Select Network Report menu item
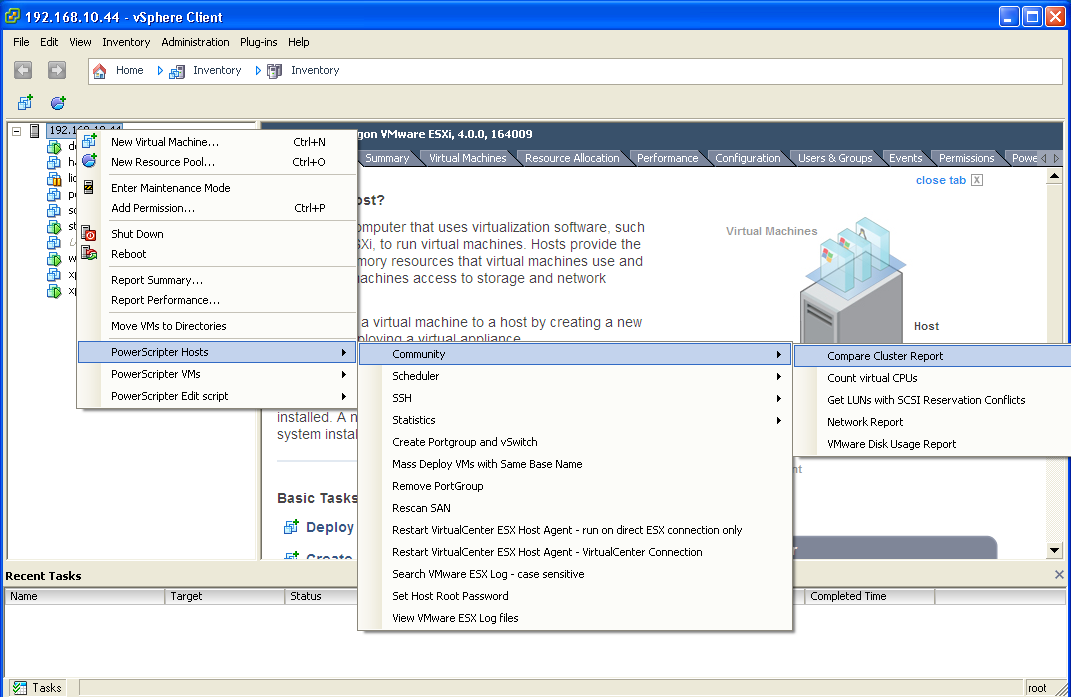The height and width of the screenshot is (697, 1071). (x=932, y=422)
